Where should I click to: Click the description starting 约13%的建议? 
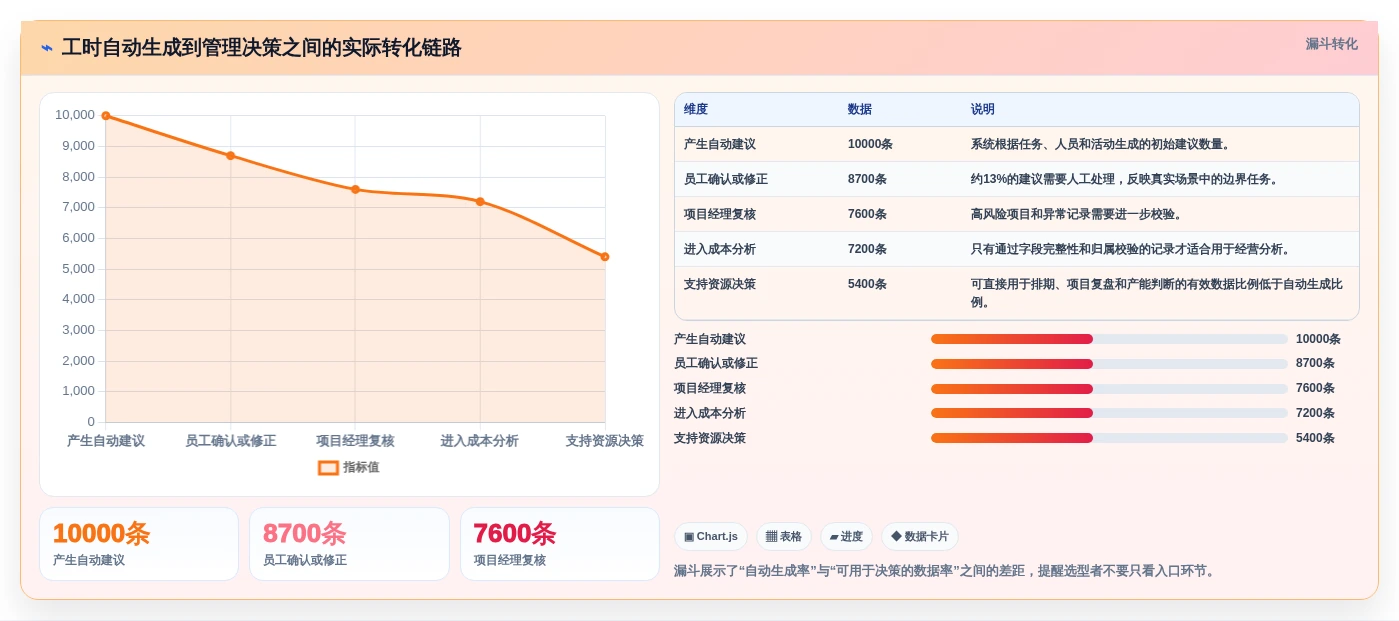coord(1125,179)
